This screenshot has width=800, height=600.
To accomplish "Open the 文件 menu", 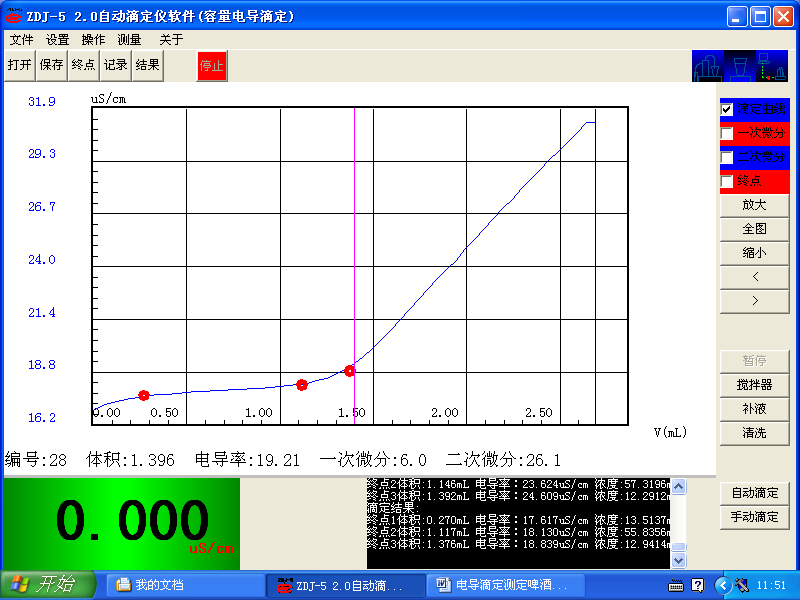I will click(21, 39).
